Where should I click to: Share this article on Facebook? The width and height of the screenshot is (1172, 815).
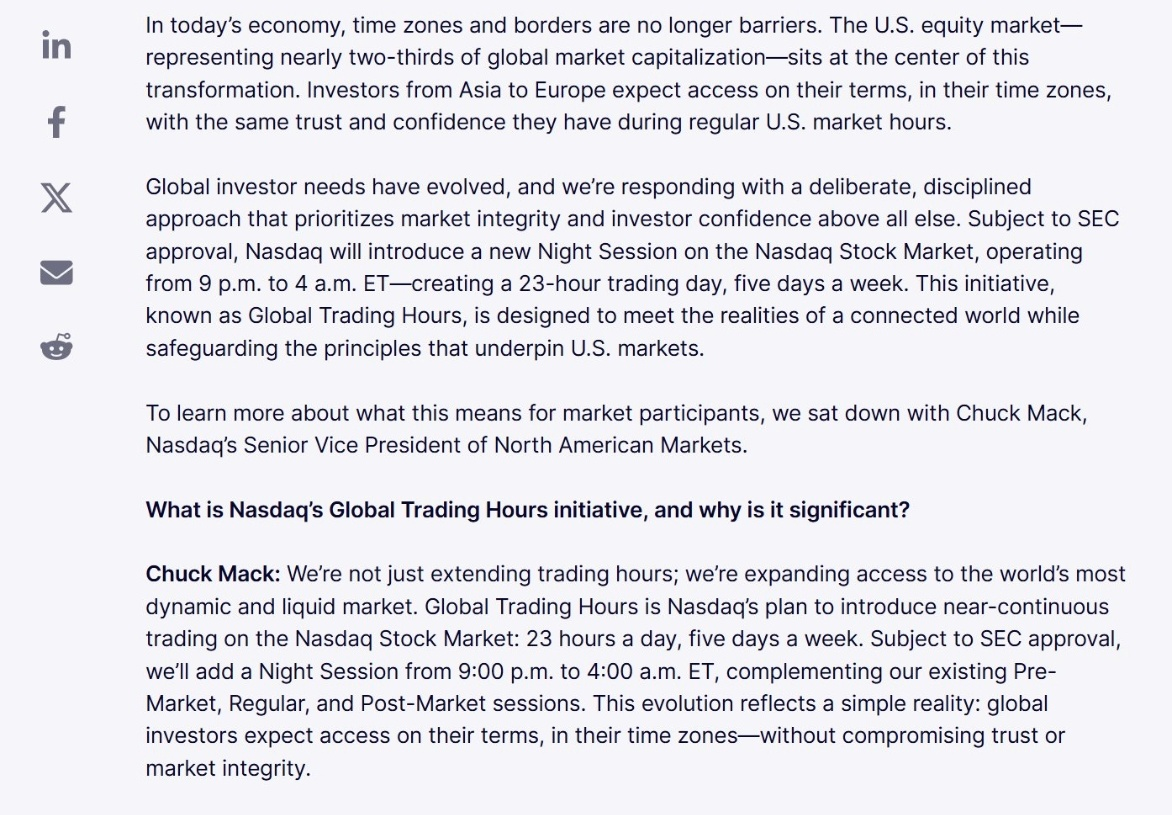[x=56, y=122]
